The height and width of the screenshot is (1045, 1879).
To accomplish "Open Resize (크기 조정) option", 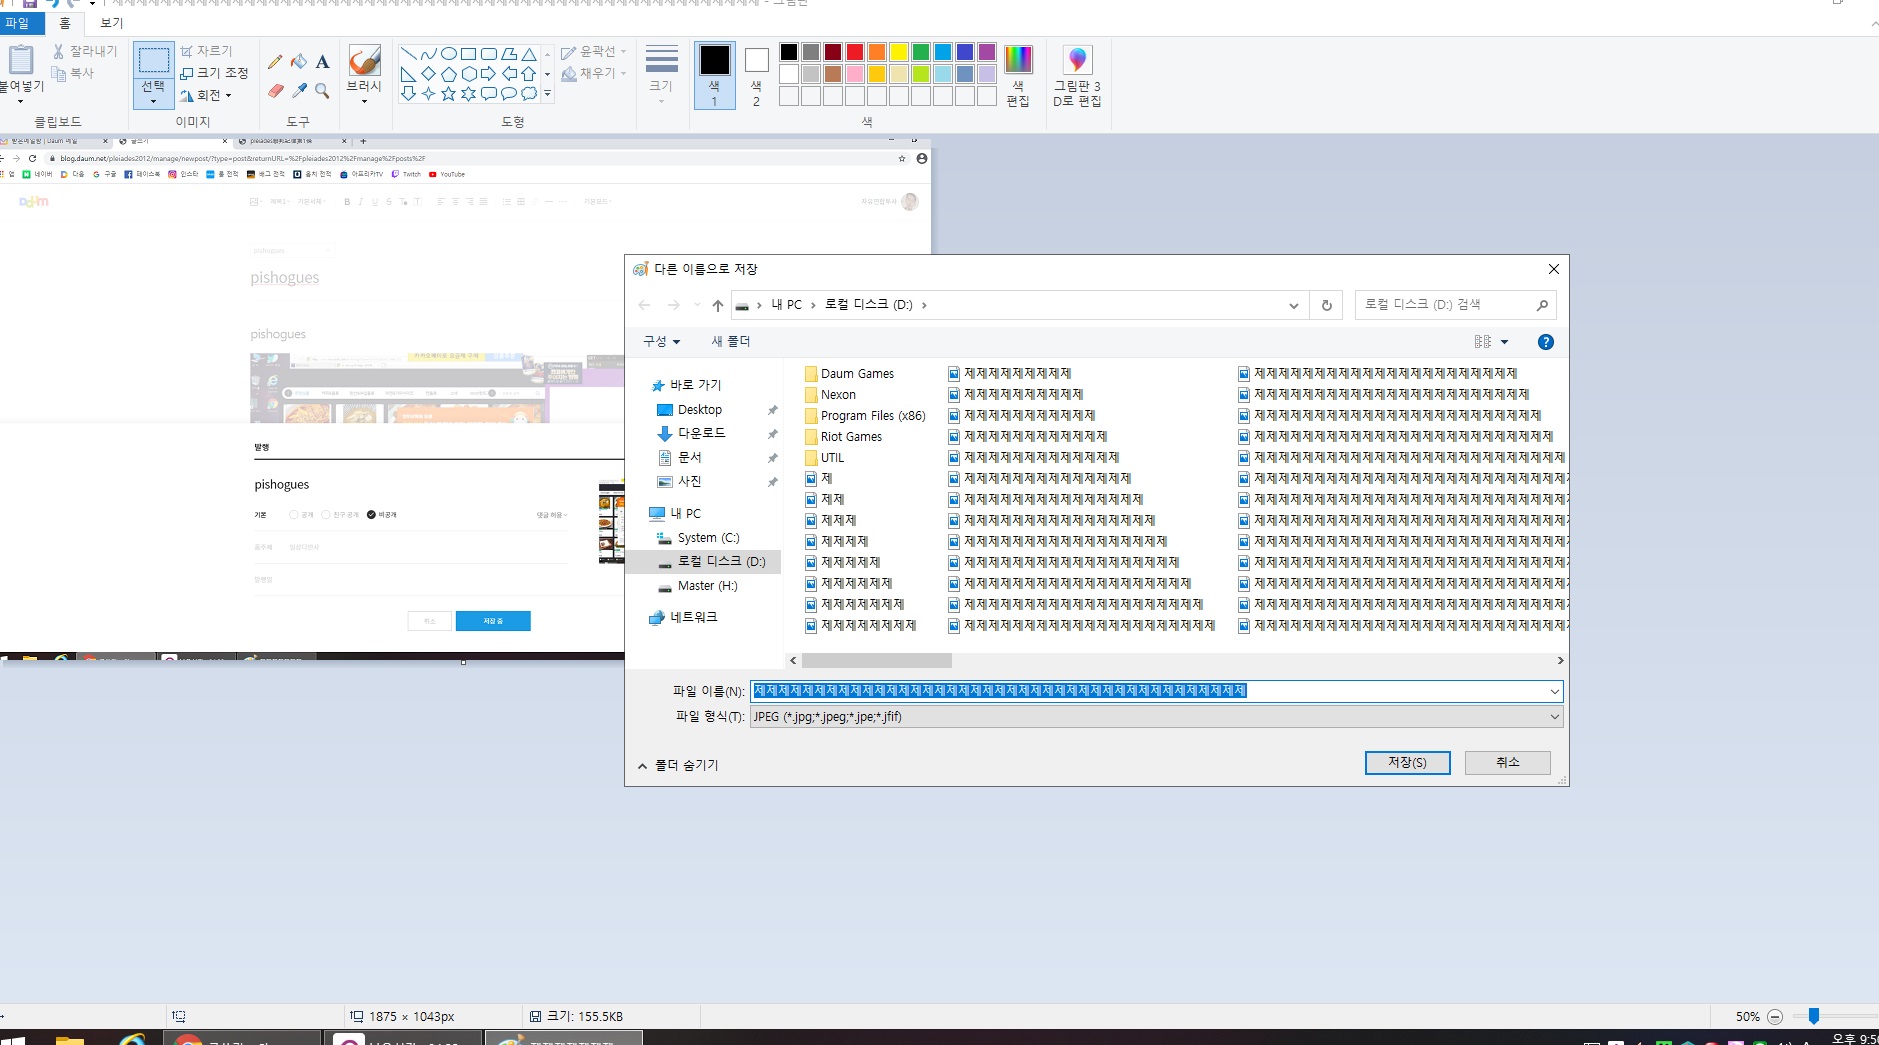I will (x=214, y=73).
